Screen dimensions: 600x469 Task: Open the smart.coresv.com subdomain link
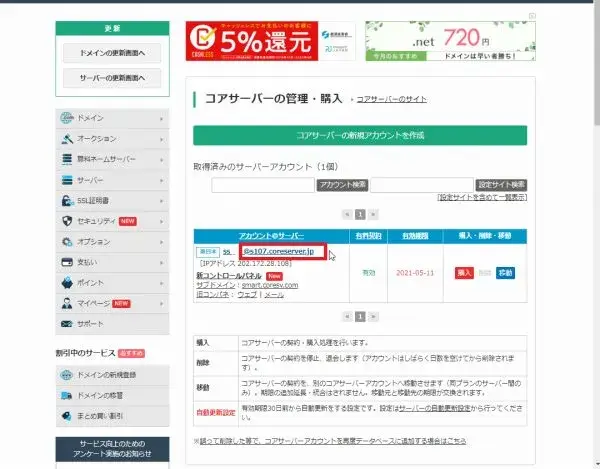pyautogui.click(x=270, y=285)
